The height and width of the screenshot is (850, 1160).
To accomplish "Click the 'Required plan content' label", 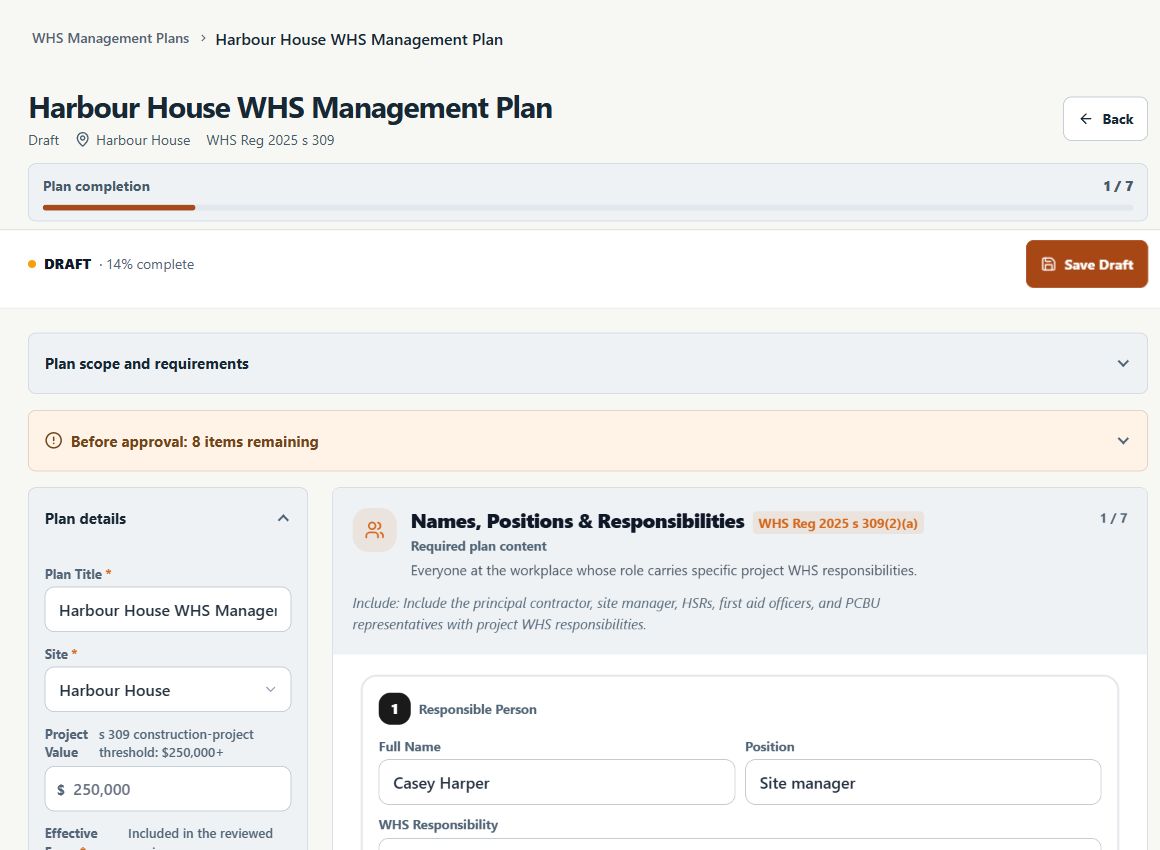I will 479,546.
